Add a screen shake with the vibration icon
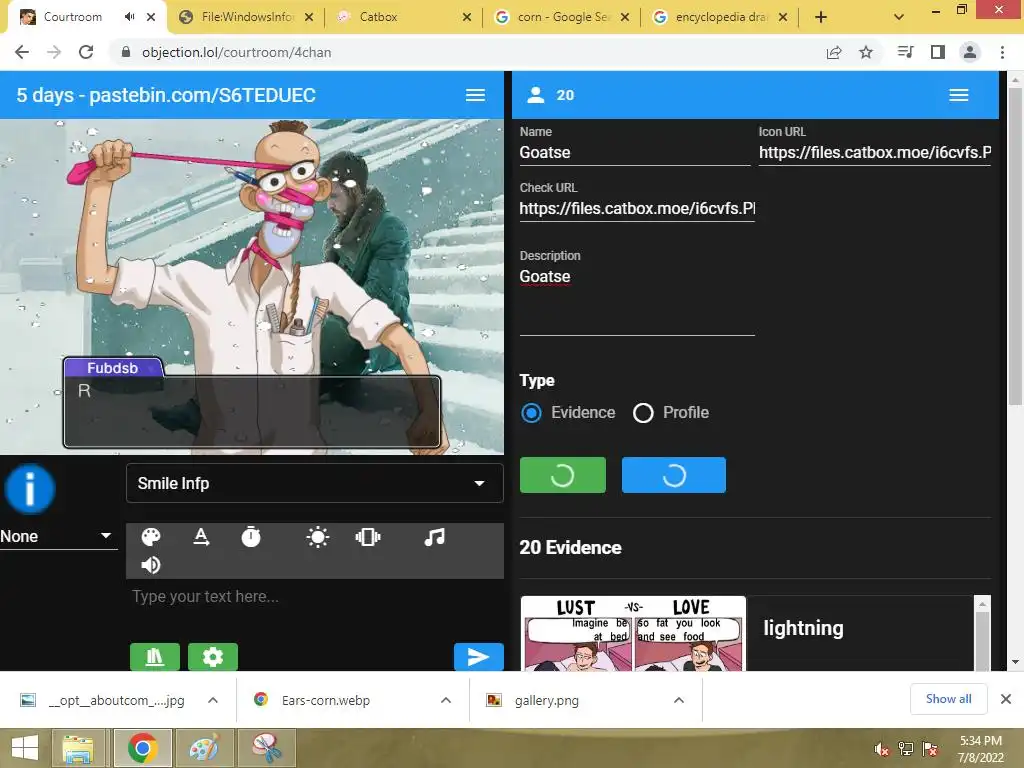Image resolution: width=1024 pixels, height=768 pixels. click(x=368, y=537)
